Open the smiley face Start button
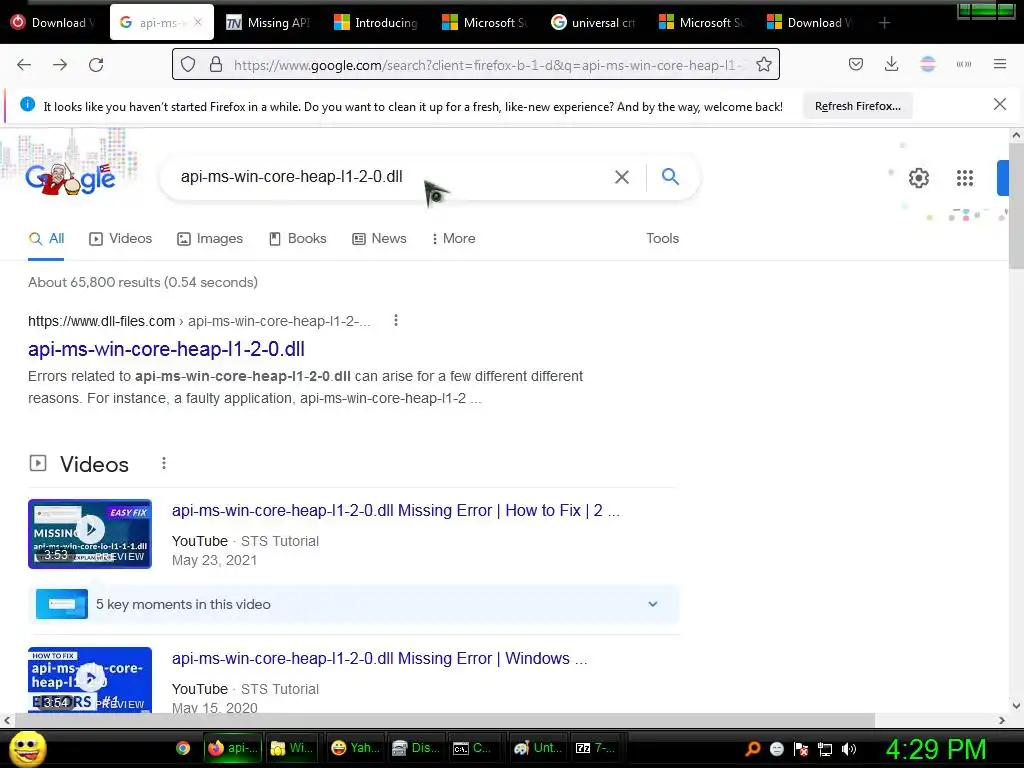This screenshot has width=1024, height=768. (27, 749)
